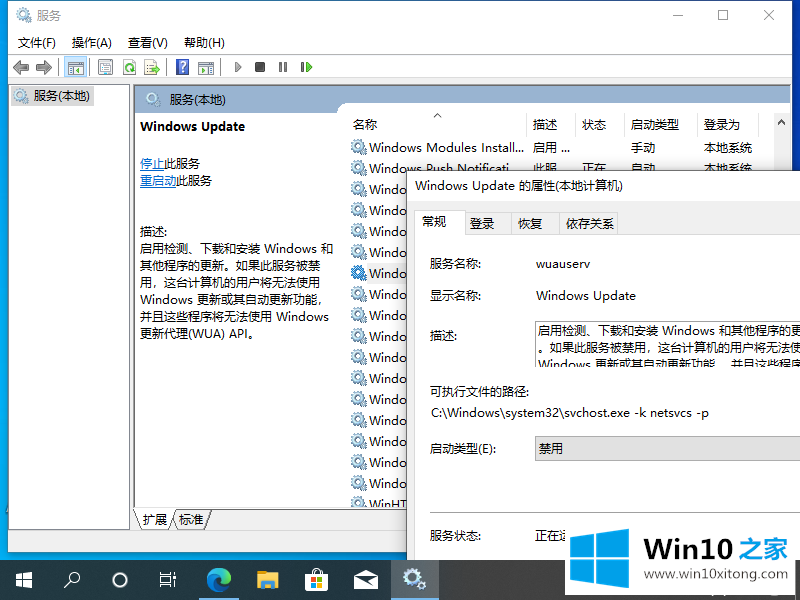Click the Forward arrow in the Services toolbar

coord(44,67)
